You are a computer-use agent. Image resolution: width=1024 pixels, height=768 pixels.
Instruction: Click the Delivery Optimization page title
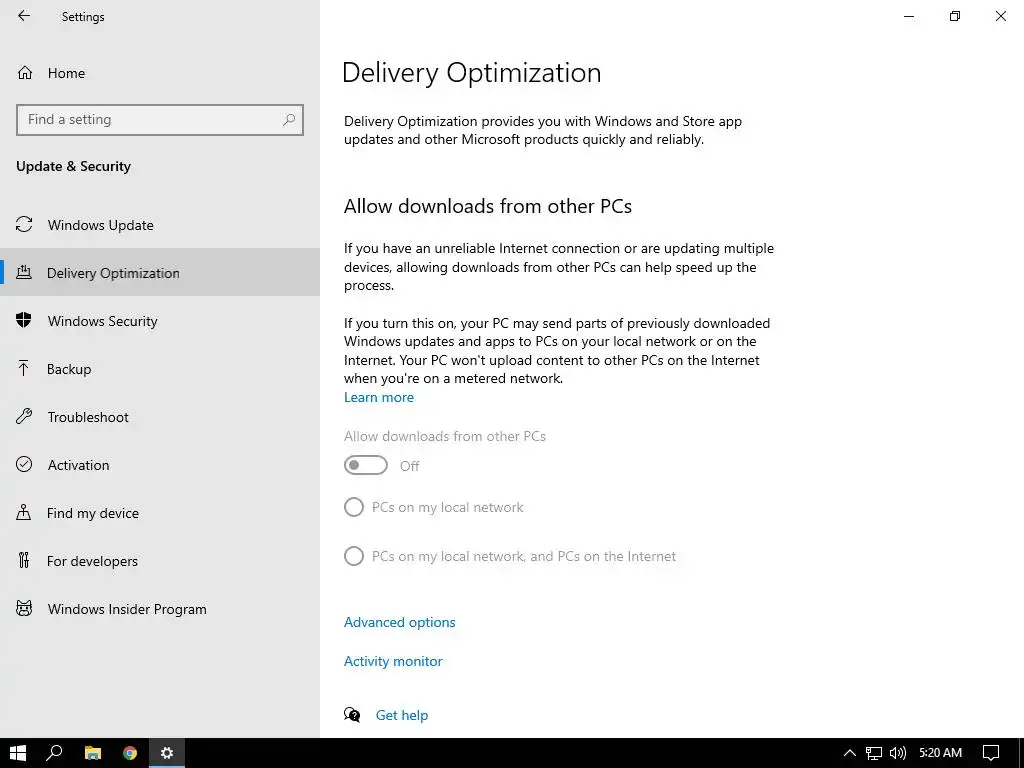pos(472,72)
